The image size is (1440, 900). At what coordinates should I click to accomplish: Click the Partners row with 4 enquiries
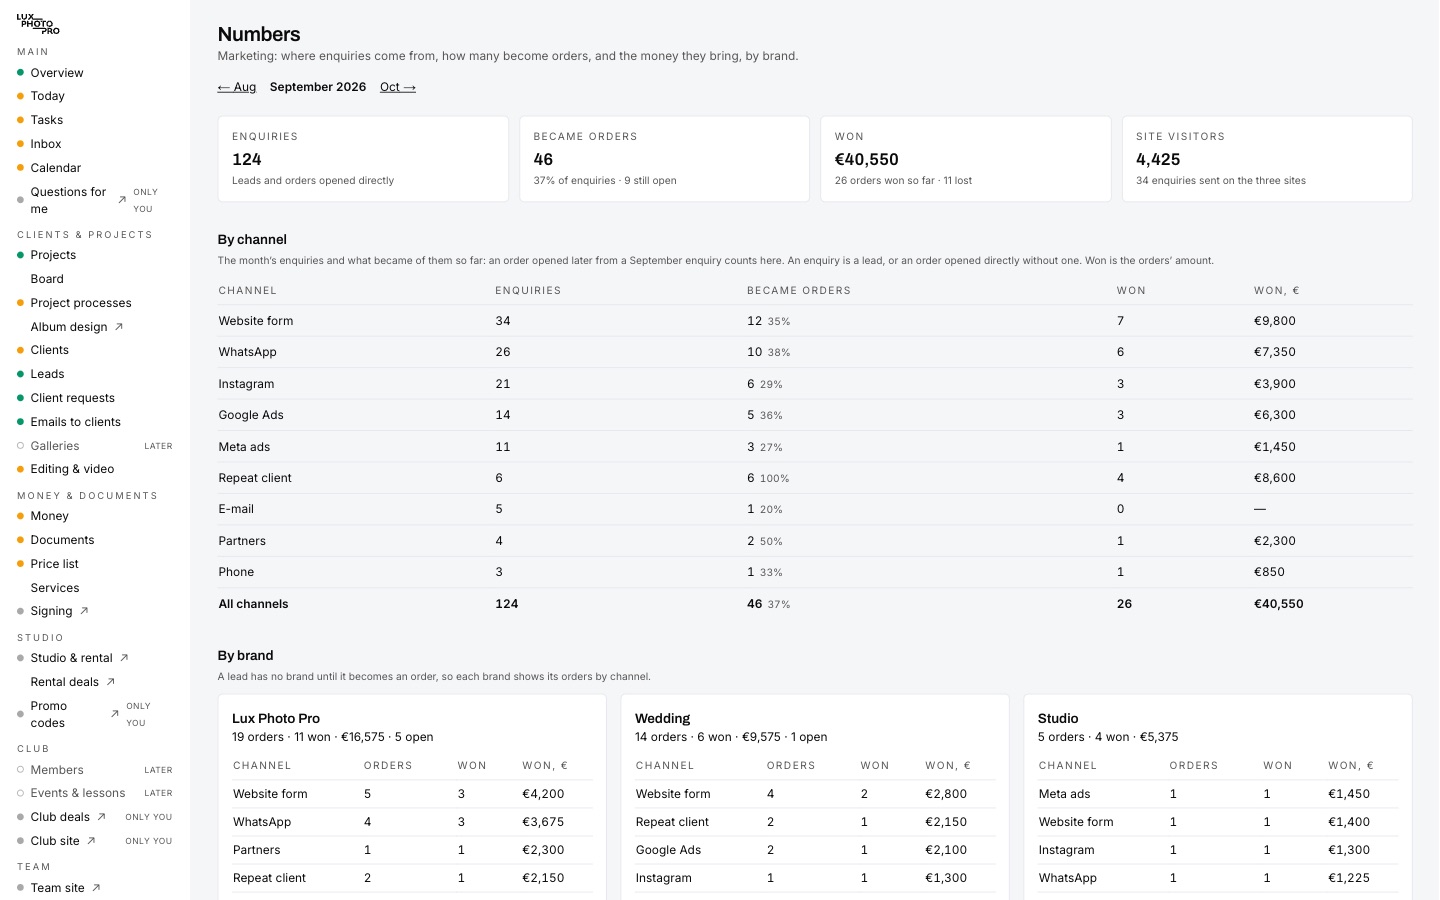point(815,541)
